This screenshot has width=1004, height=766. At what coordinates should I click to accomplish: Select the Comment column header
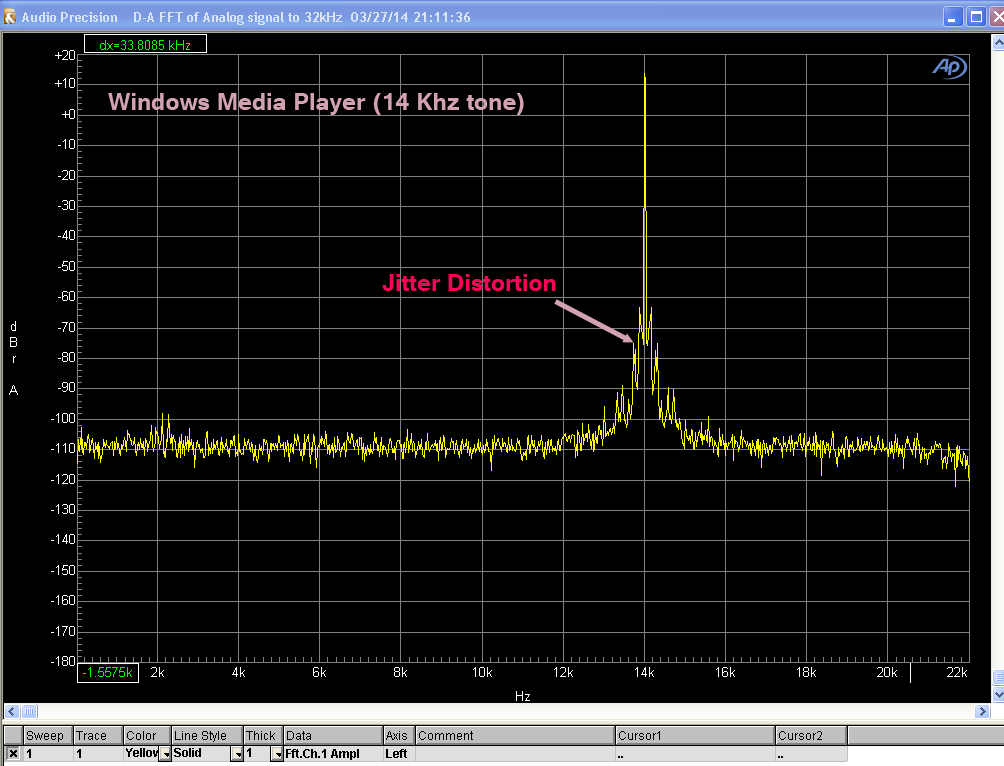coord(514,735)
